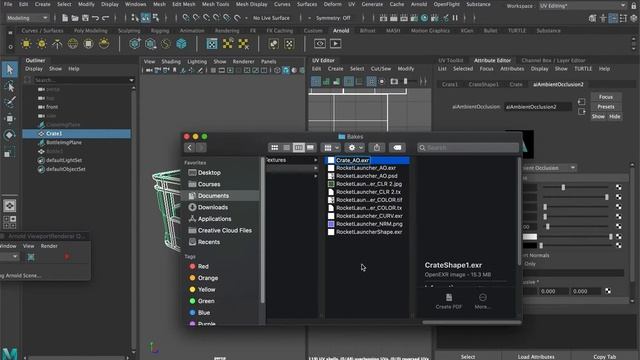Image resolution: width=640 pixels, height=360 pixels.
Task: Click the output connection icon below input icon
Action: (x=582, y=111)
